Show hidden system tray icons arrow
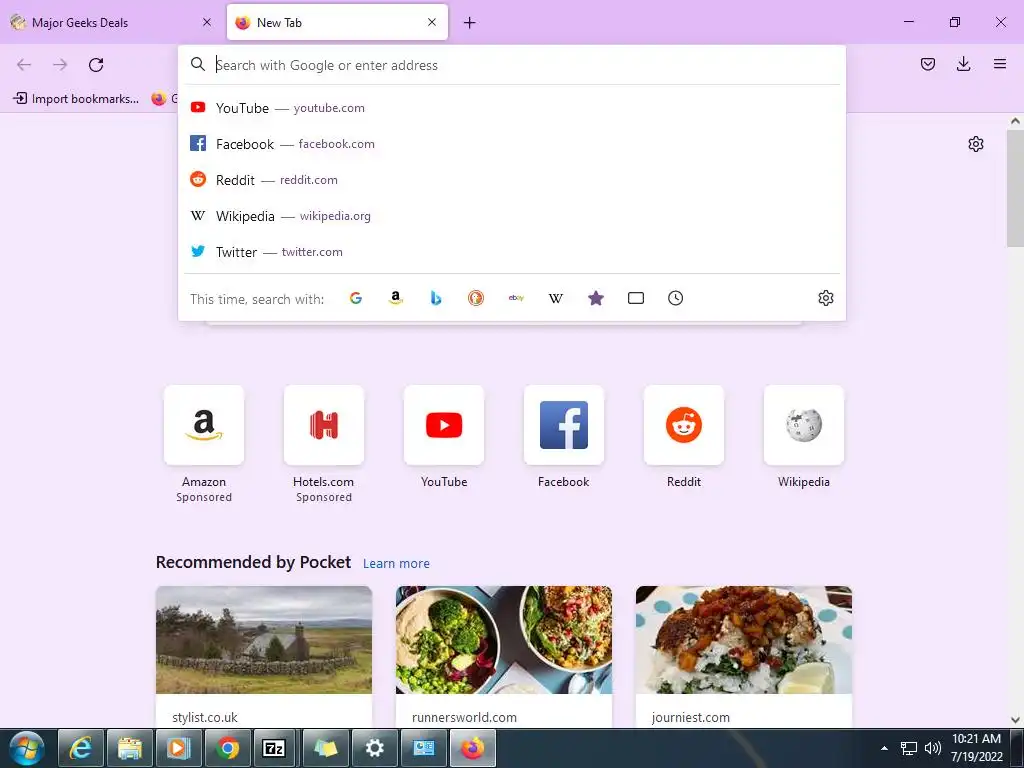This screenshot has height=768, width=1024. tap(884, 748)
